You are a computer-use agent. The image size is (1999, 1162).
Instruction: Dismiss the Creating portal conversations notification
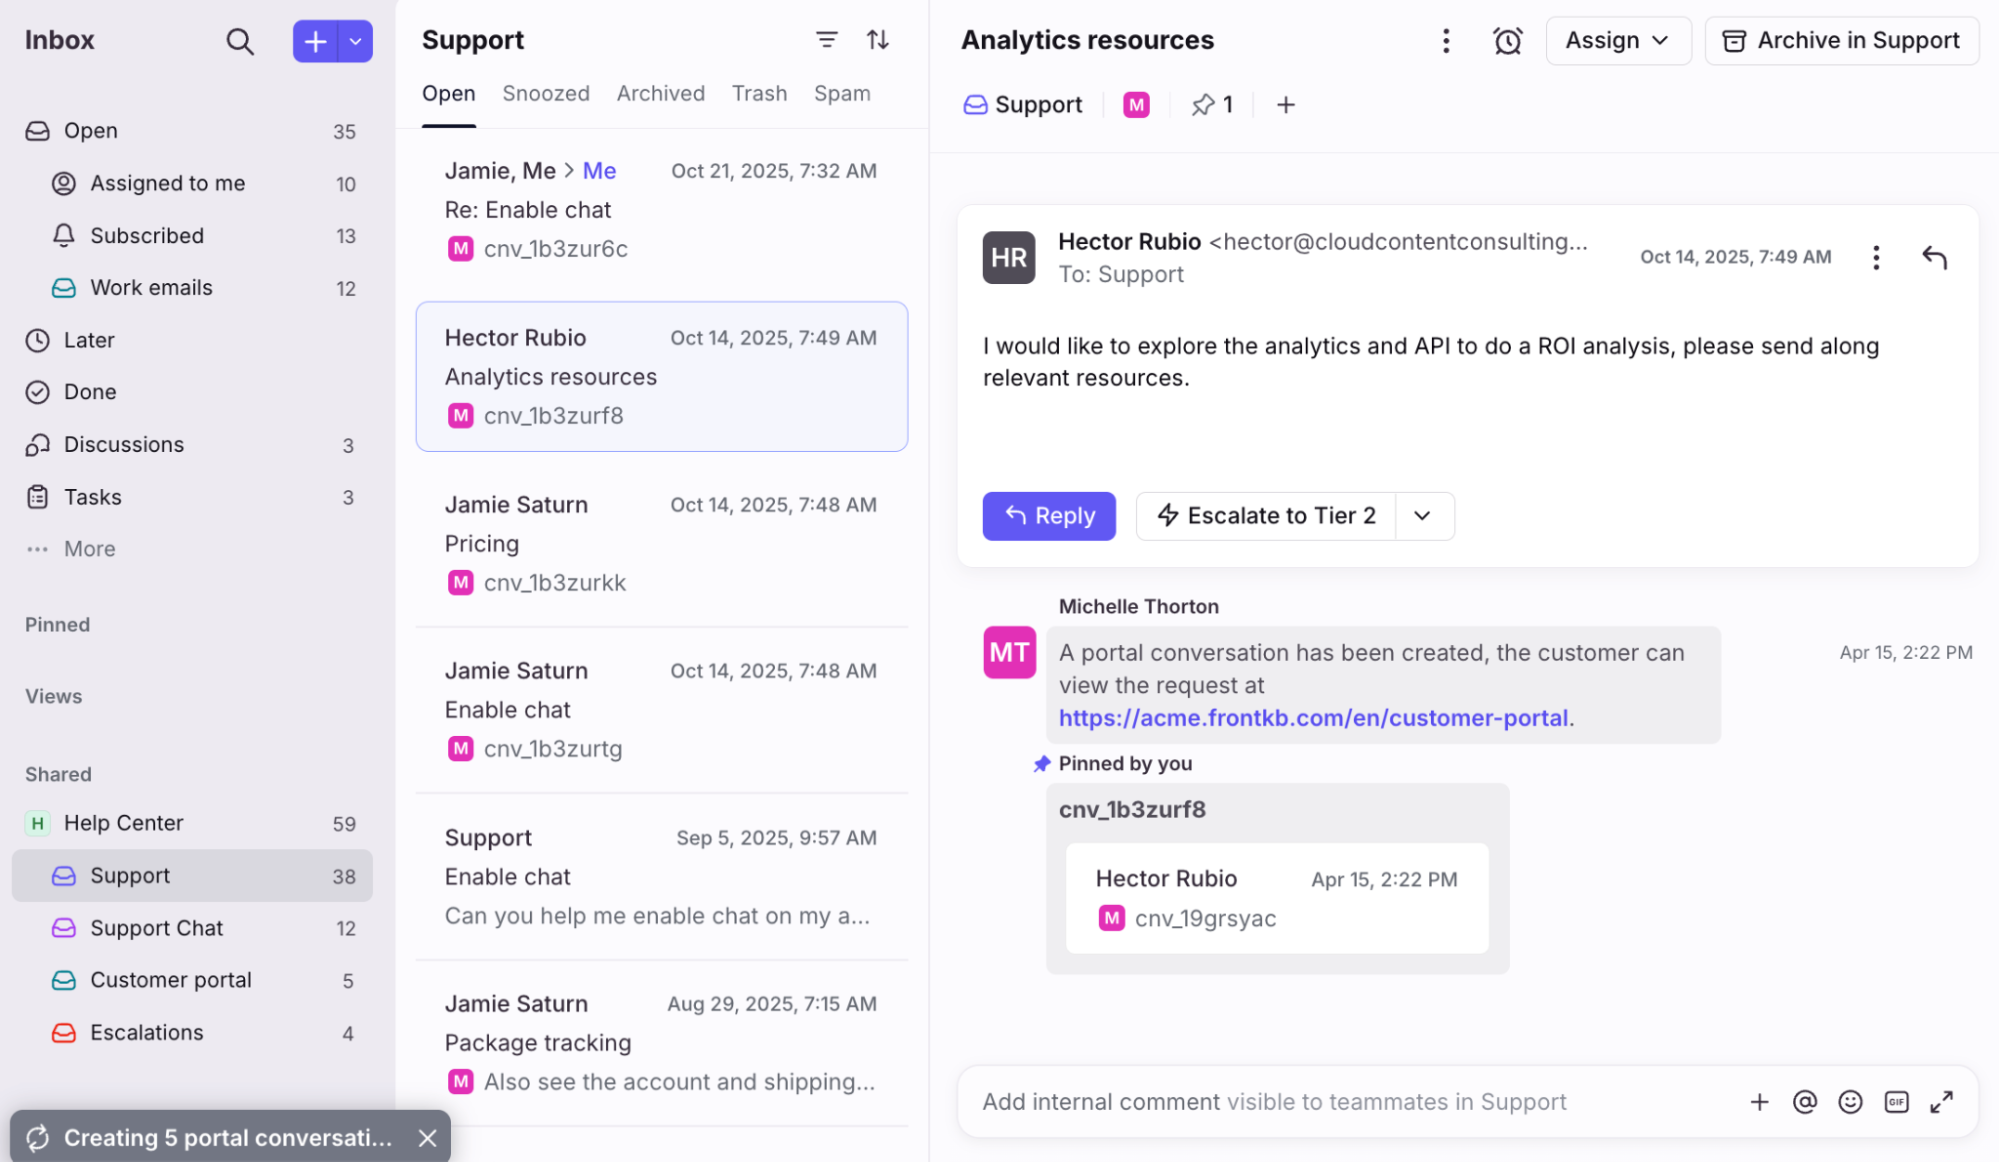pyautogui.click(x=427, y=1138)
